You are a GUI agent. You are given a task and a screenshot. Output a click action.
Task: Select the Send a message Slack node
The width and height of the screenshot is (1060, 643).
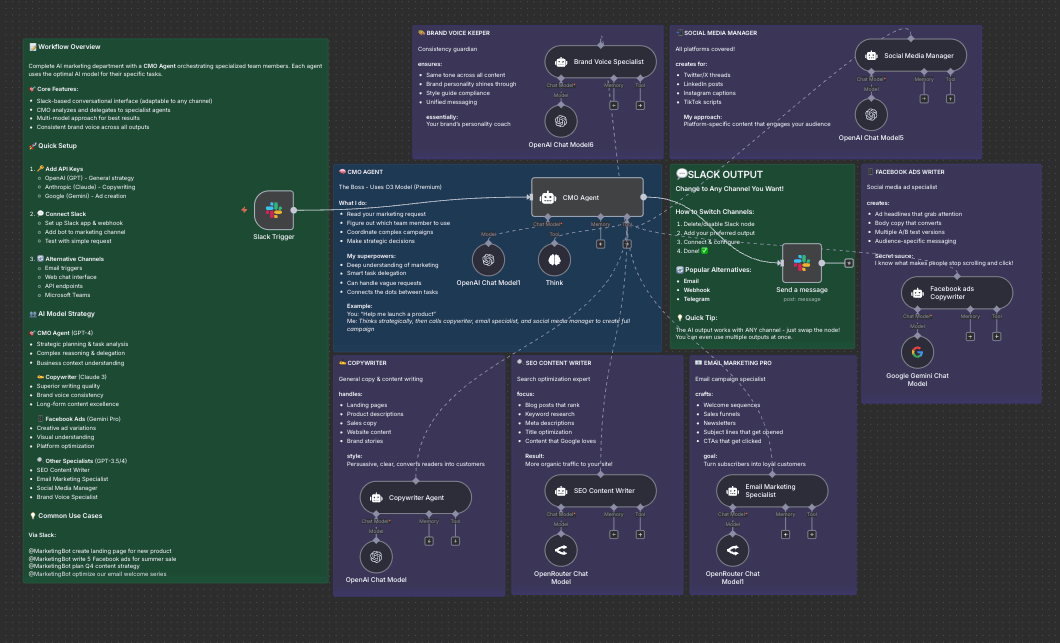801,263
